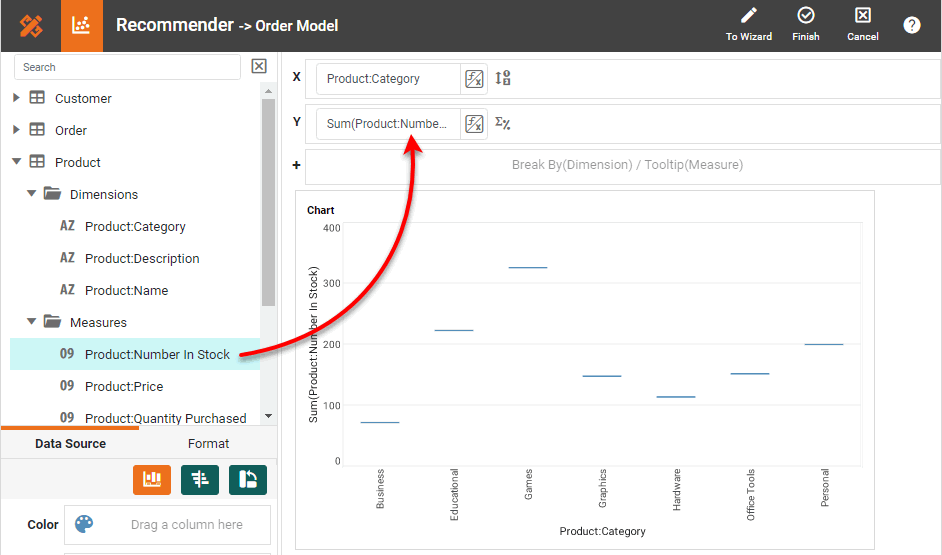This screenshot has width=942, height=555.
Task: Expand the Order table node
Action: pos(16,130)
